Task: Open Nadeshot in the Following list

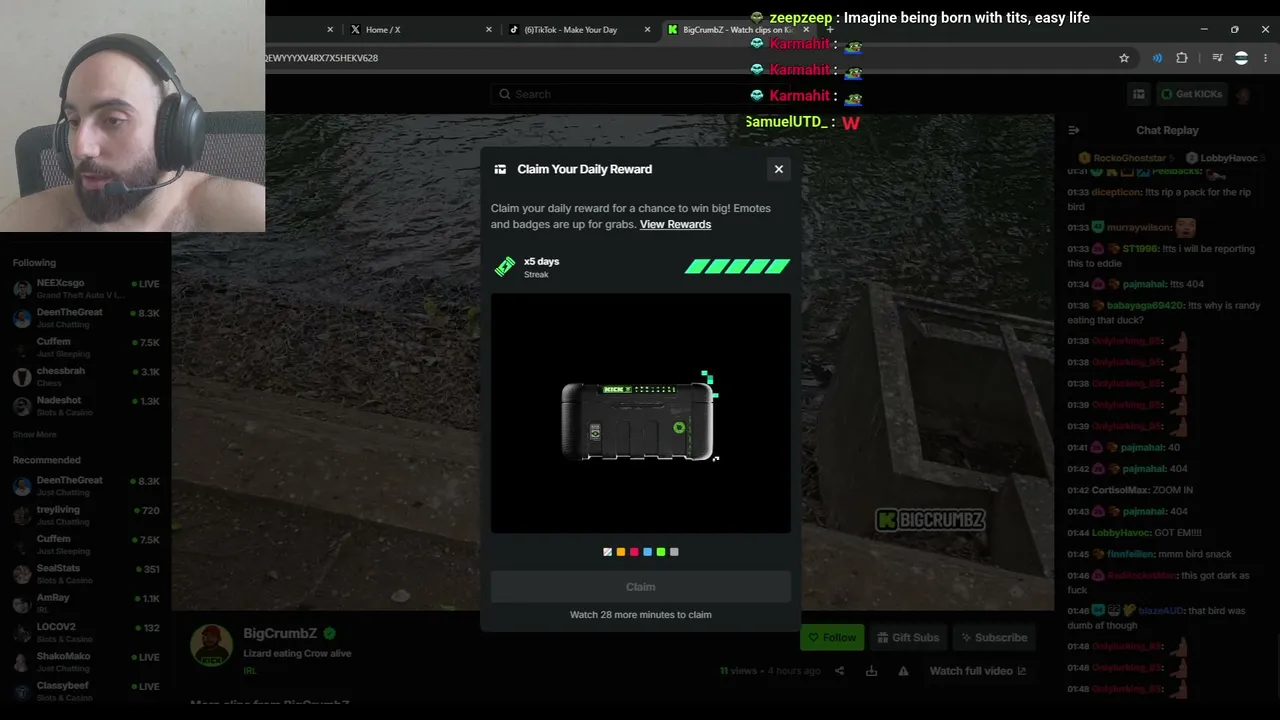Action: click(x=86, y=406)
